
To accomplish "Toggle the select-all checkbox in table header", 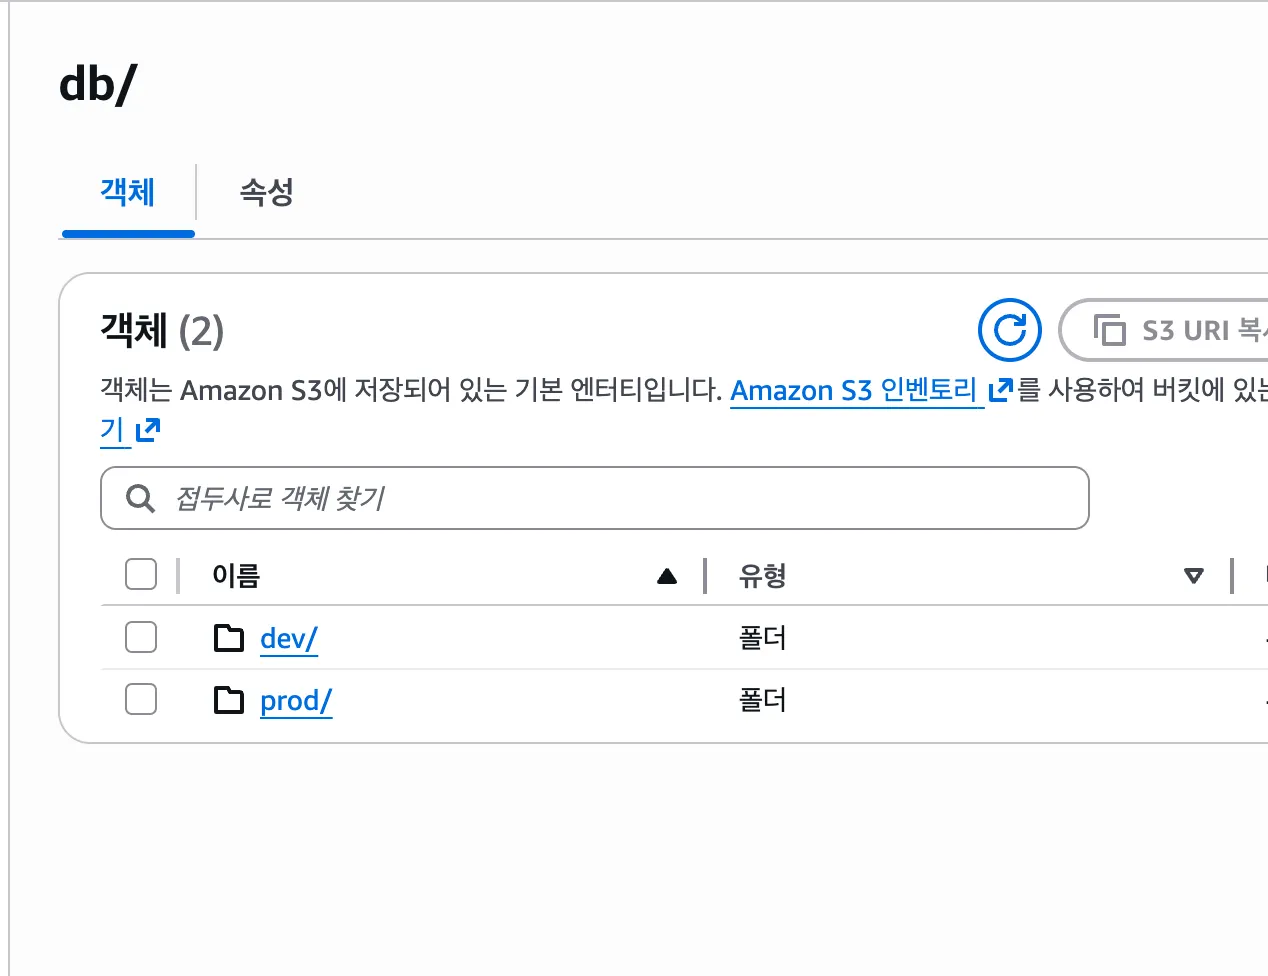I will 141,575.
